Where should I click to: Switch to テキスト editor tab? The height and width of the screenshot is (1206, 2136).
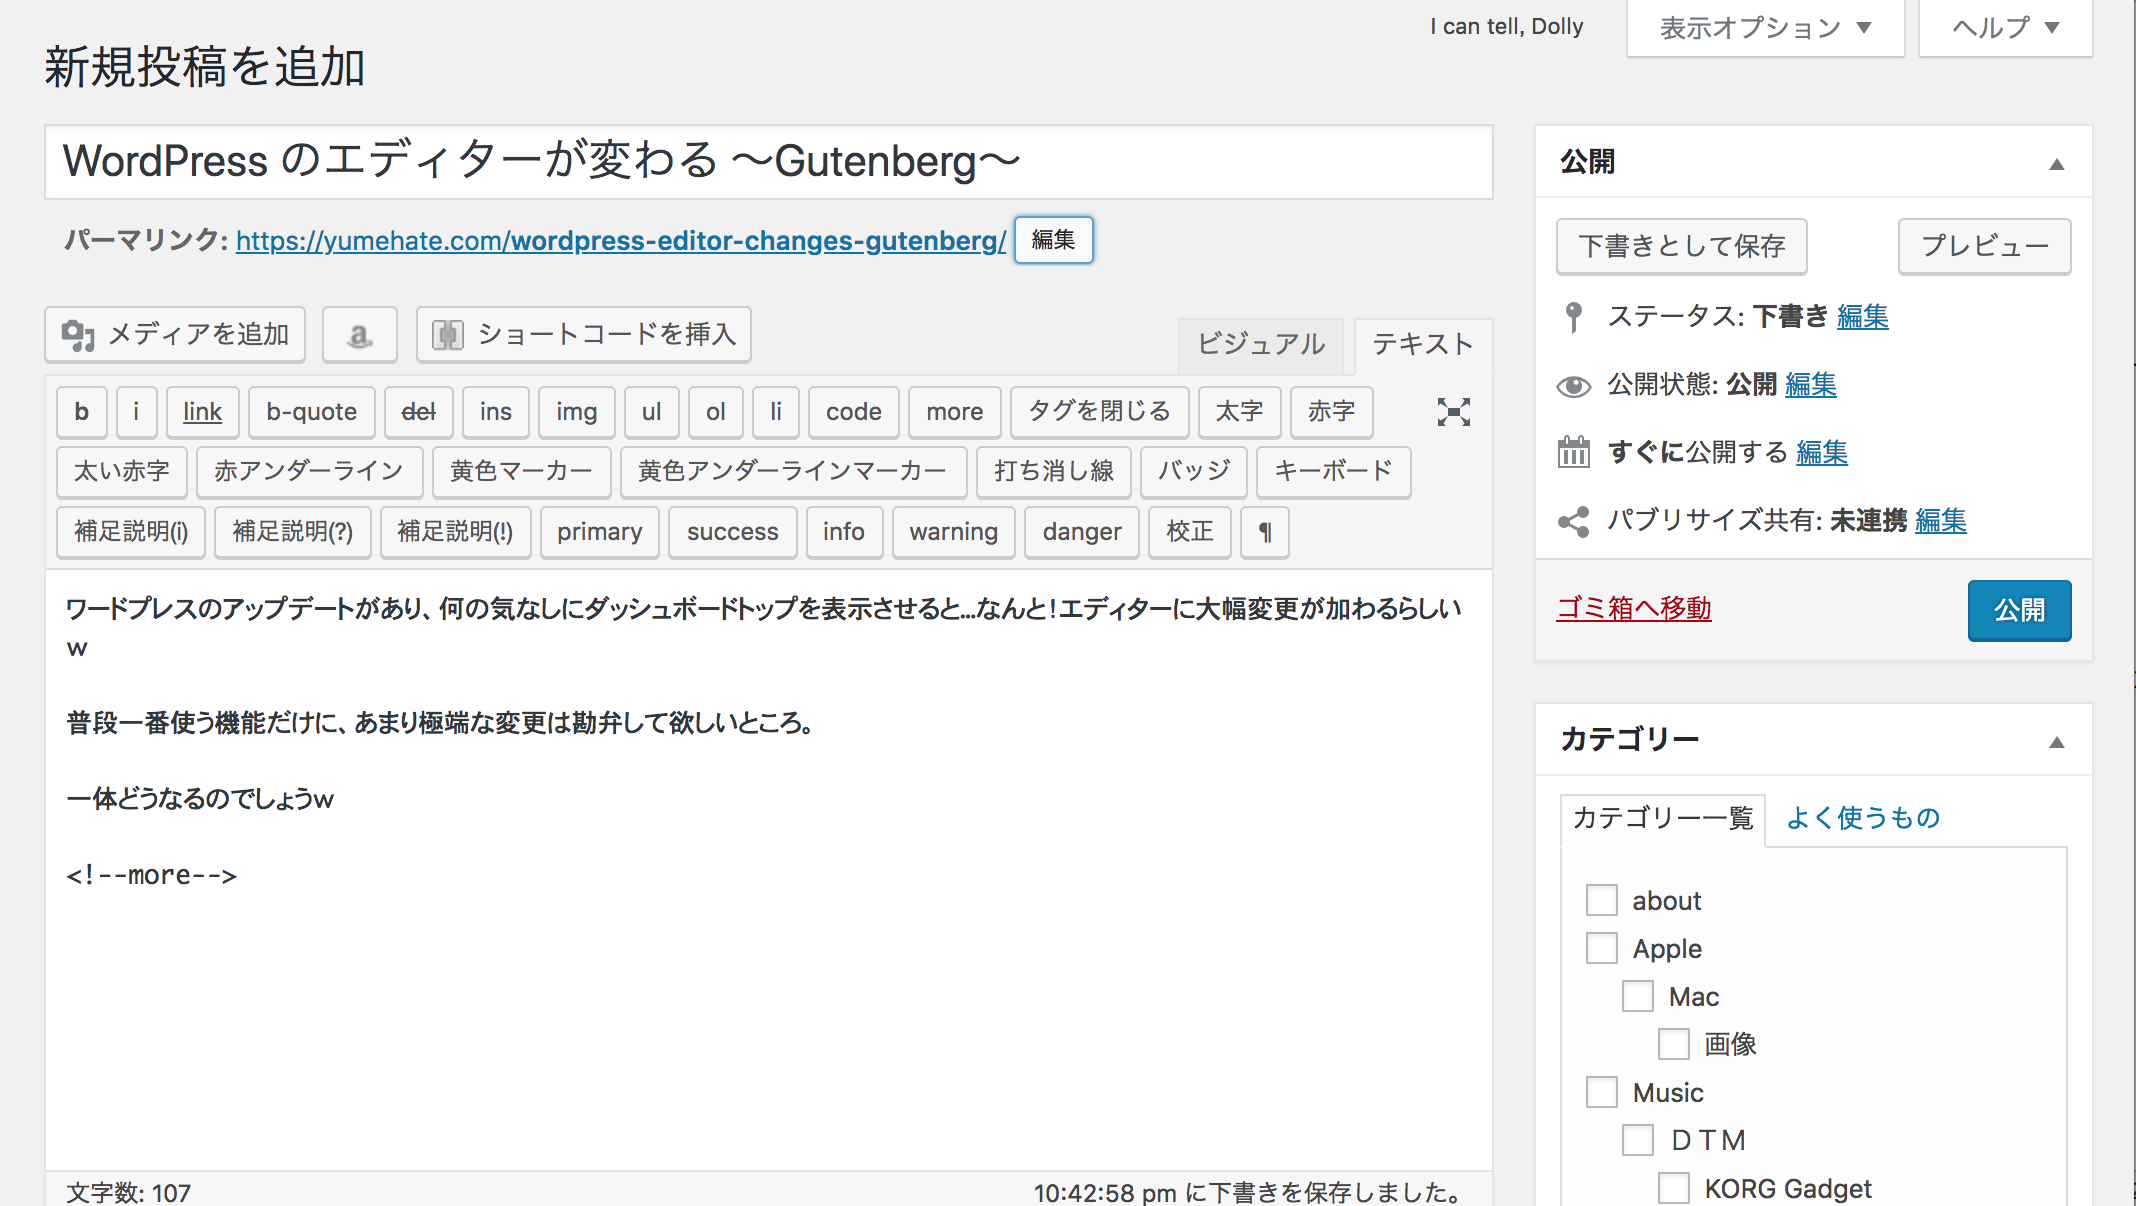coord(1423,345)
